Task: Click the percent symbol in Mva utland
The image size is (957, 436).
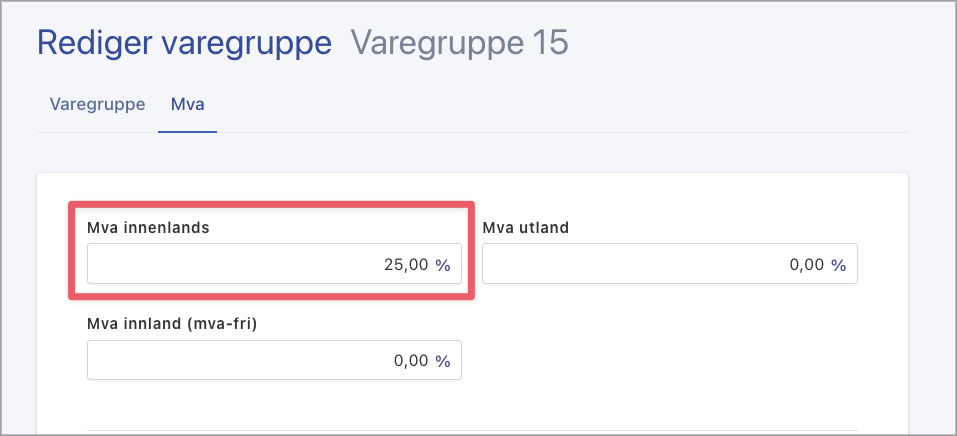Action: click(x=838, y=265)
